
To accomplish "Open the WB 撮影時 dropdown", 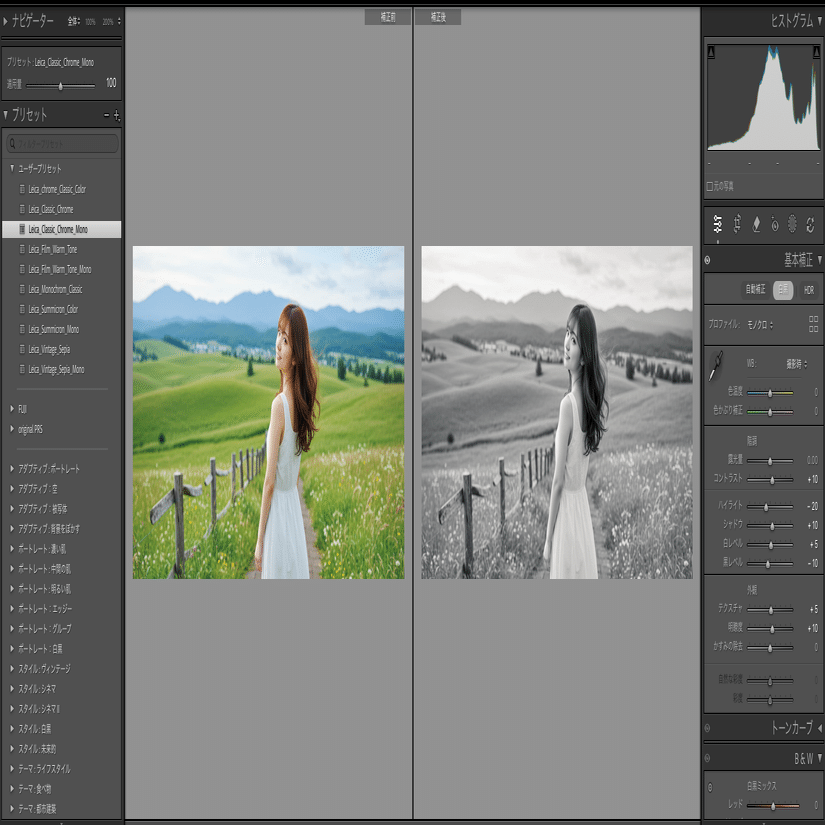I will (x=797, y=364).
